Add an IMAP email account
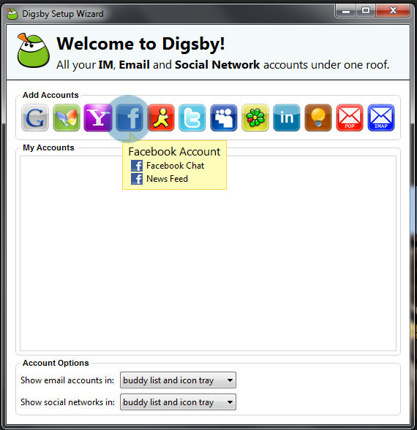The width and height of the screenshot is (417, 430). point(381,118)
